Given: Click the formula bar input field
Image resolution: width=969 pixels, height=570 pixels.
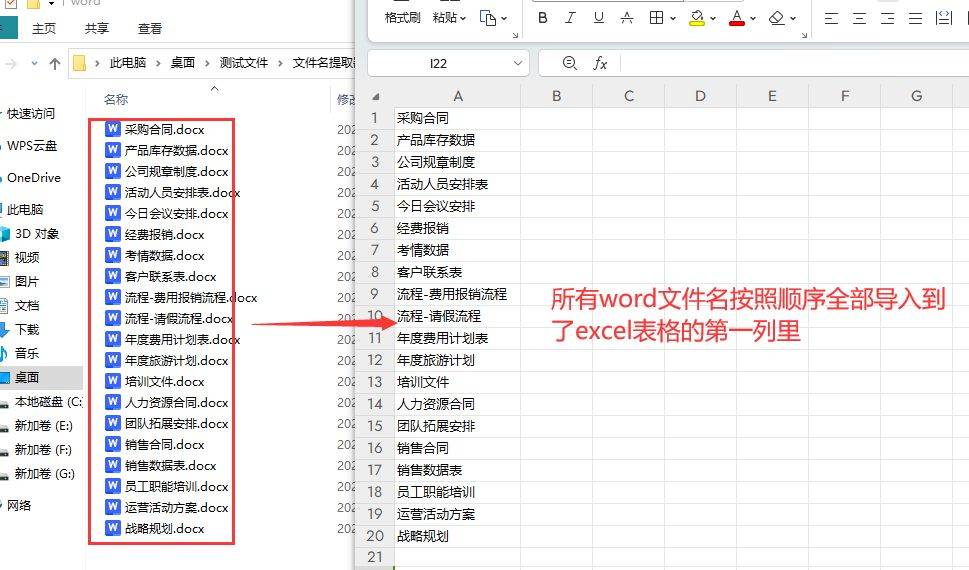Looking at the screenshot, I should point(794,63).
